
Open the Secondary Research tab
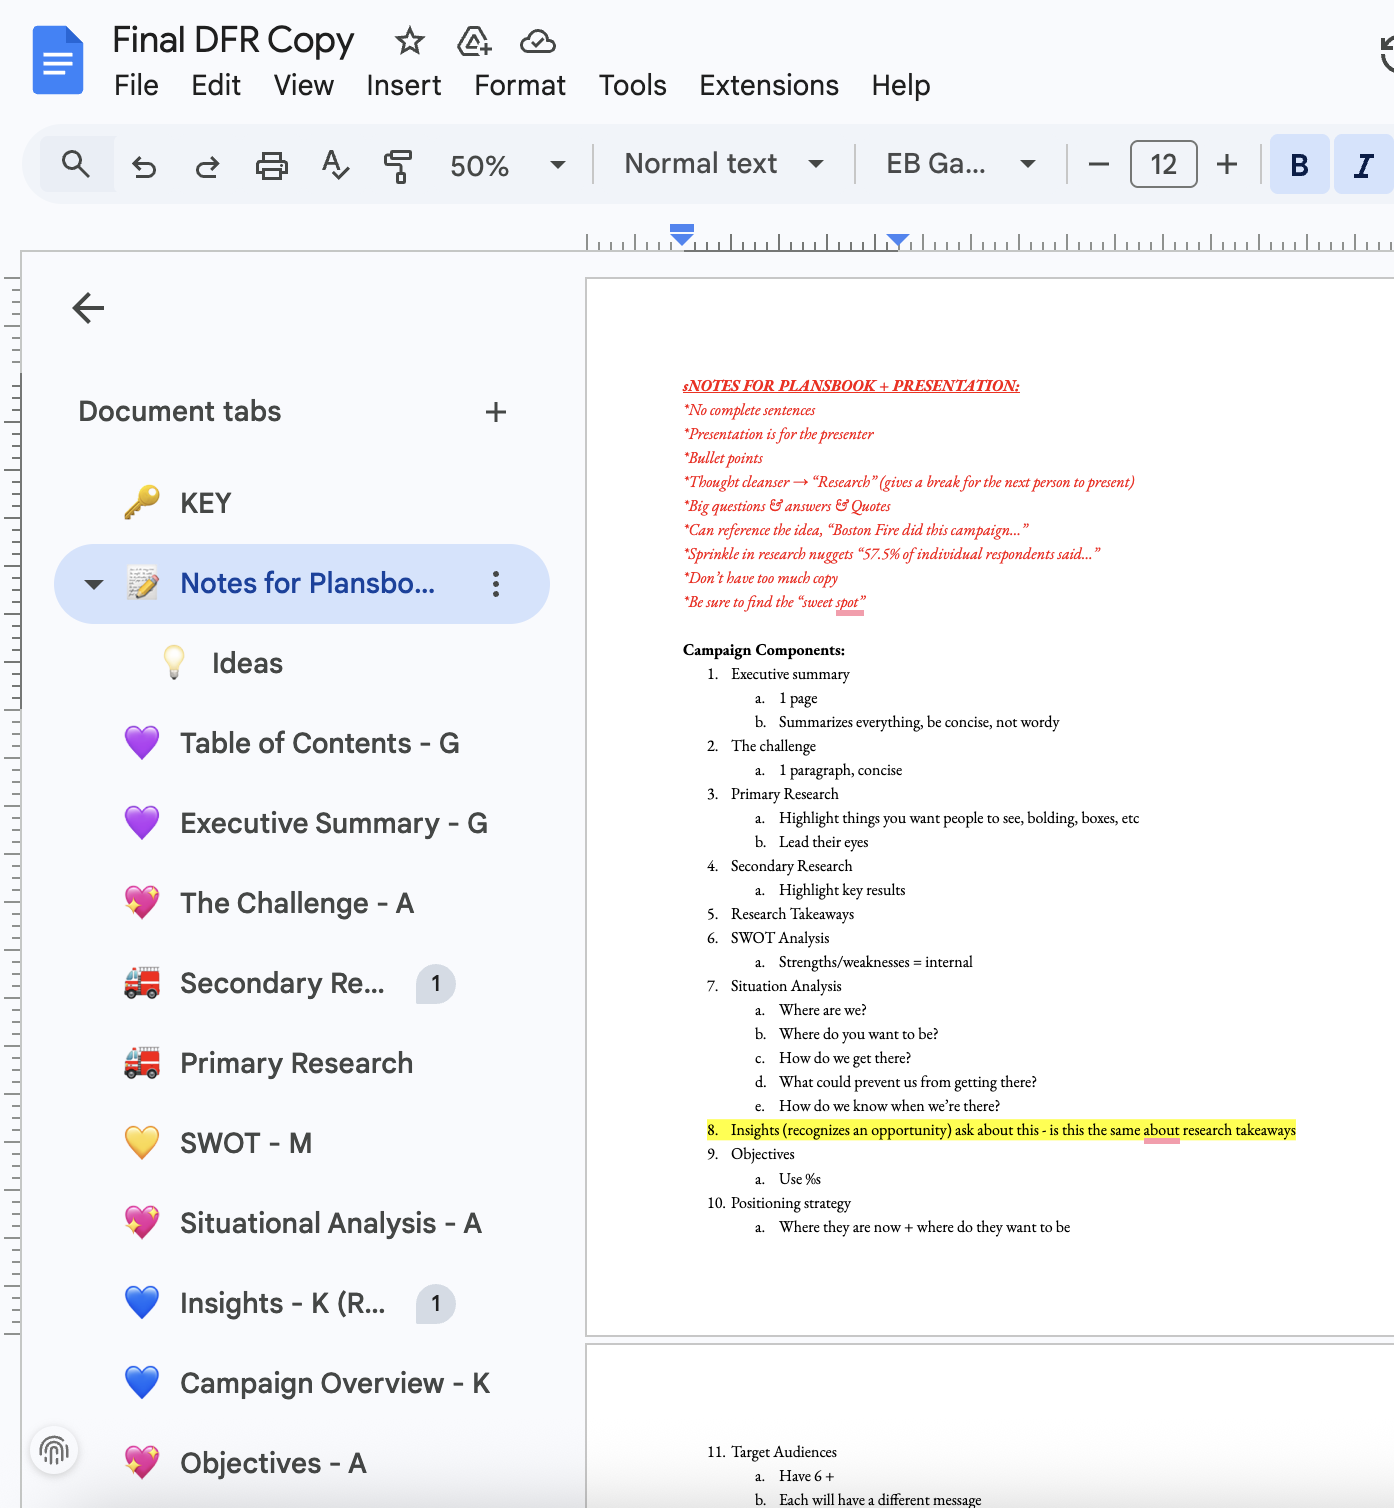(302, 984)
